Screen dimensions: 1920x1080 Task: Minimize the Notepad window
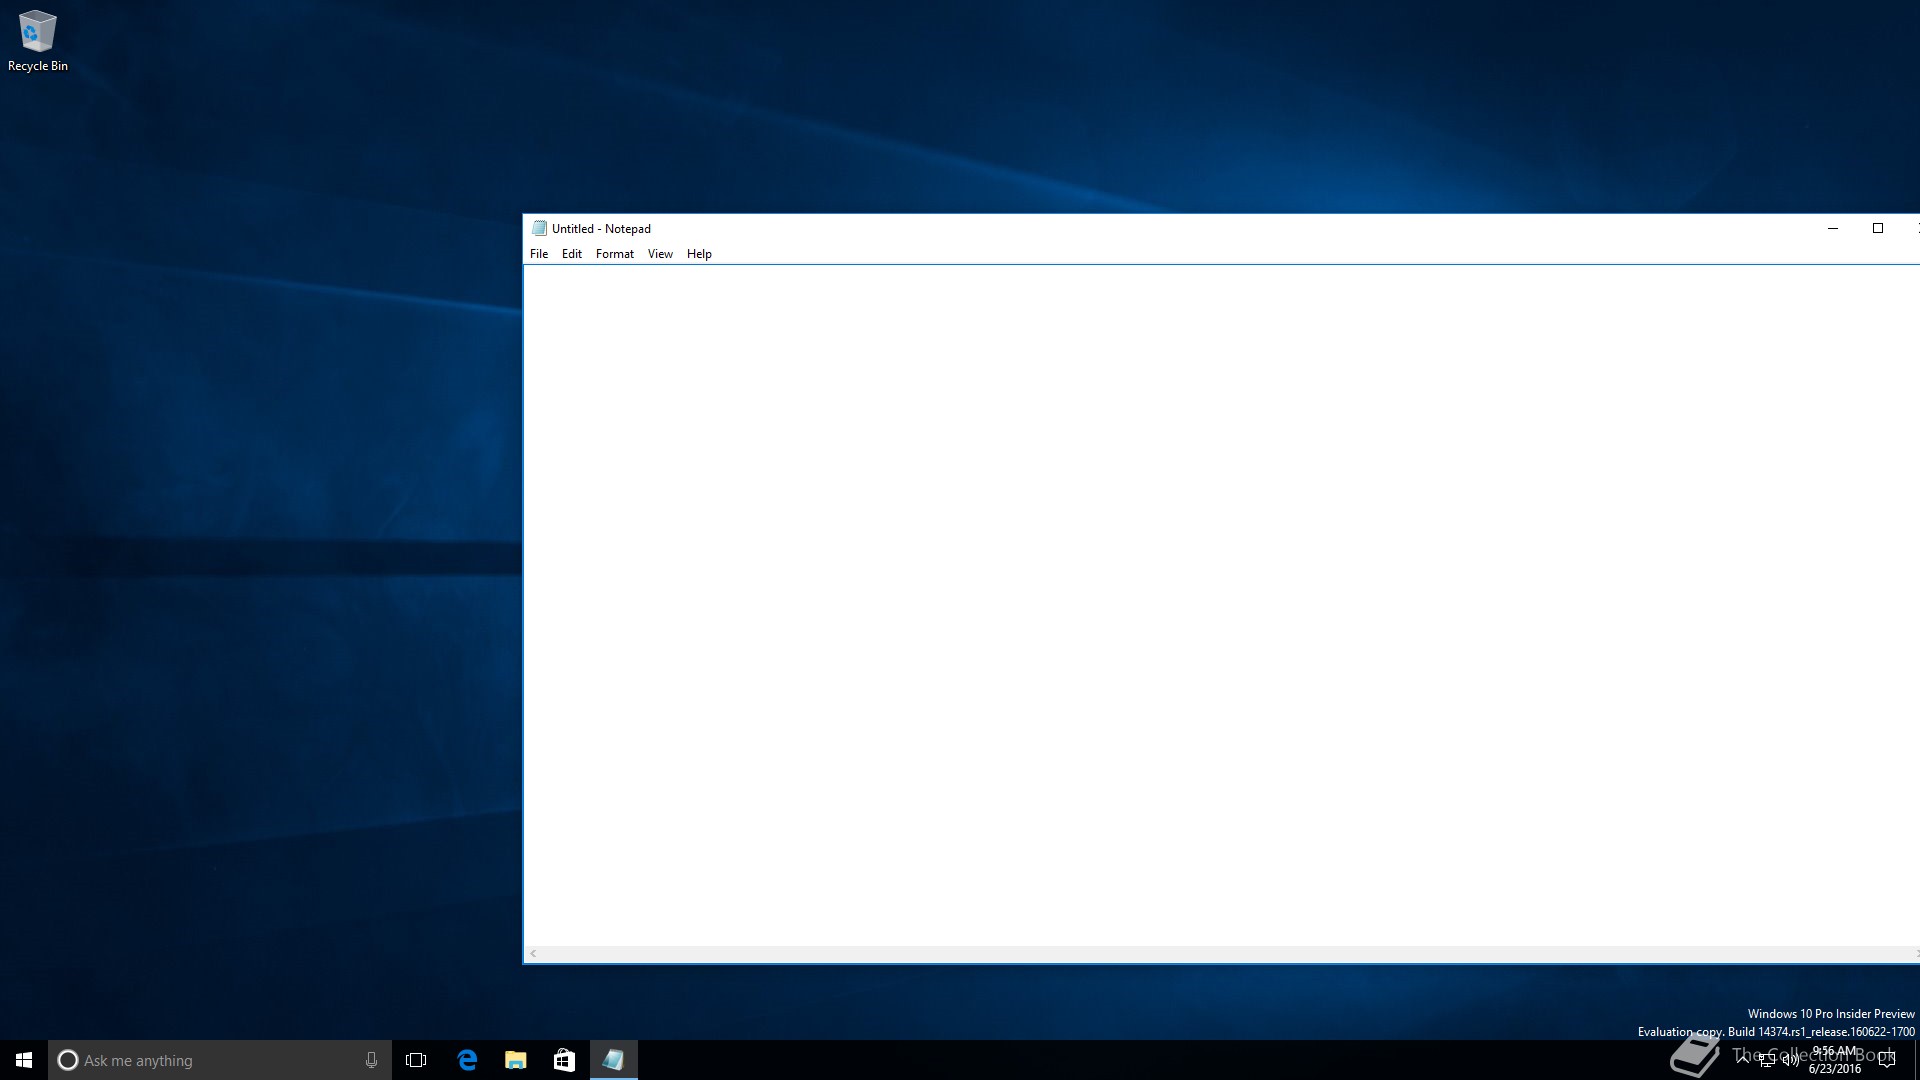point(1833,228)
